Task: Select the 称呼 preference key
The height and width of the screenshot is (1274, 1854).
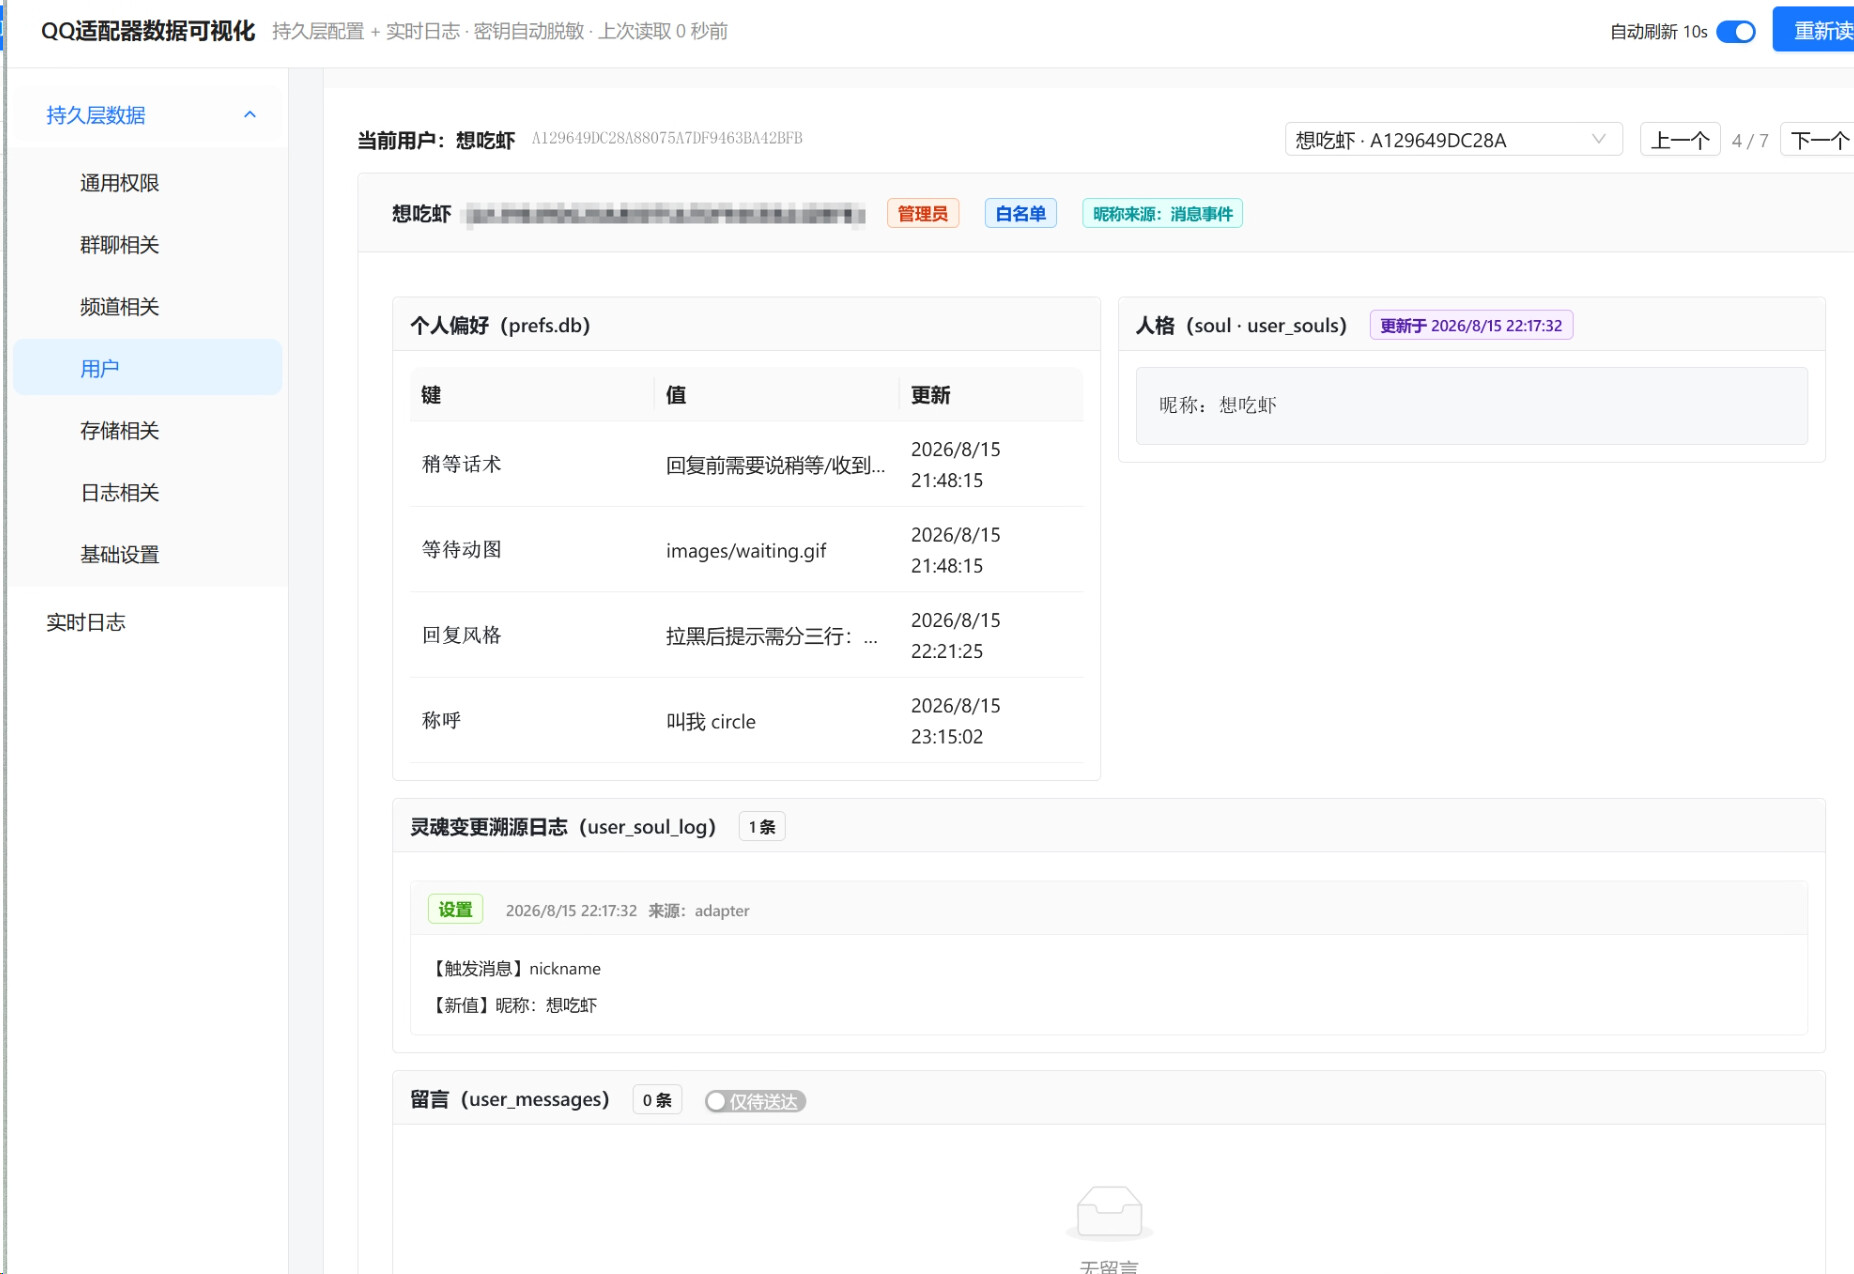Action: click(441, 720)
